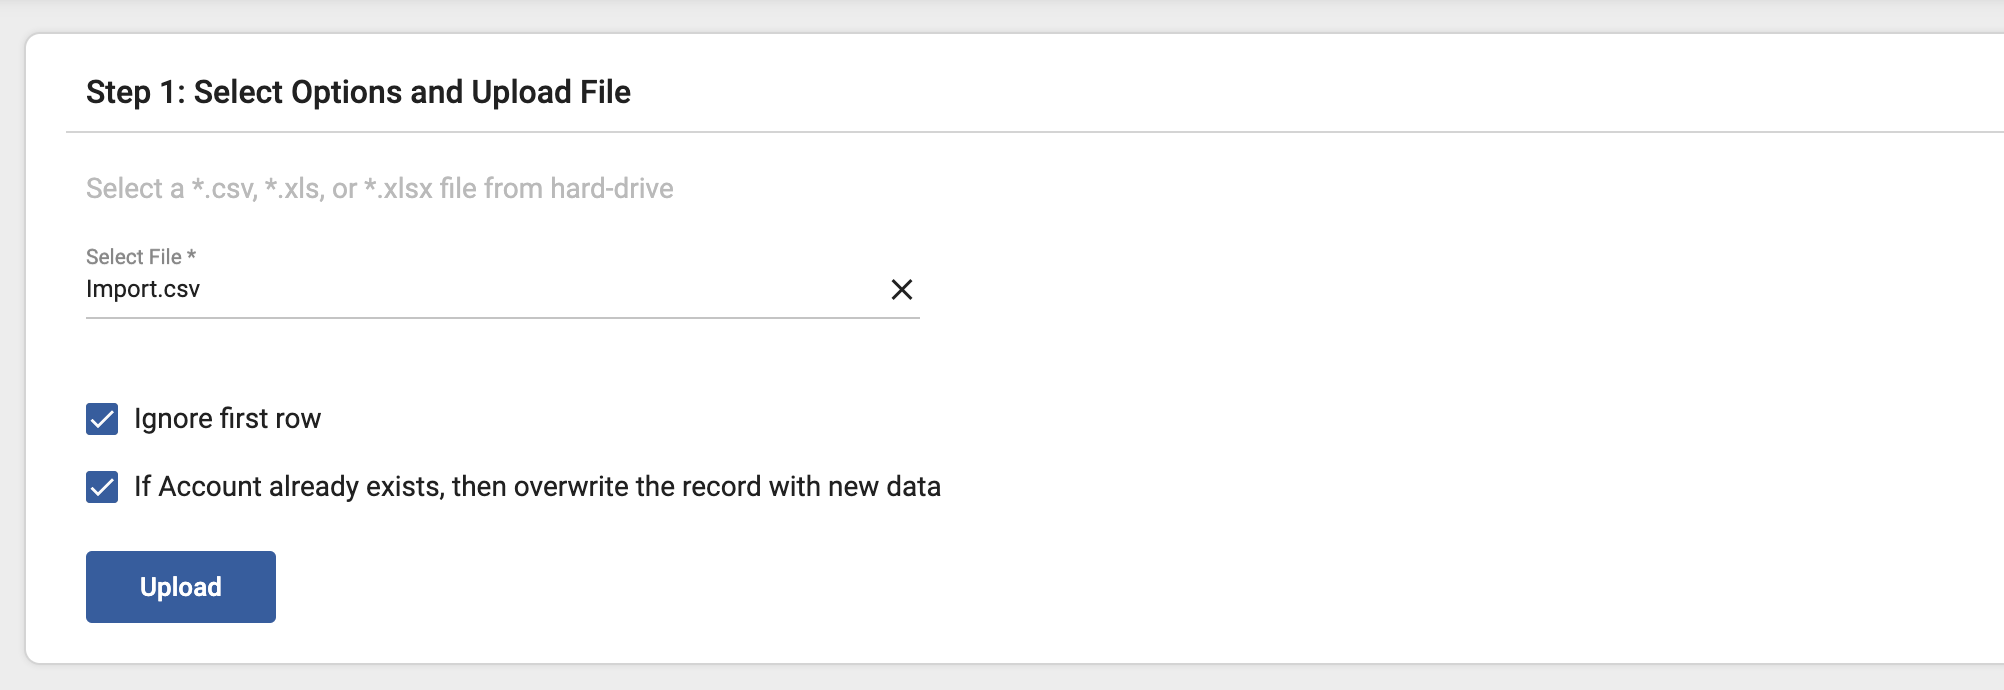Click the csv, xls, xlsx hint text
Image resolution: width=2004 pixels, height=690 pixels.
click(379, 188)
